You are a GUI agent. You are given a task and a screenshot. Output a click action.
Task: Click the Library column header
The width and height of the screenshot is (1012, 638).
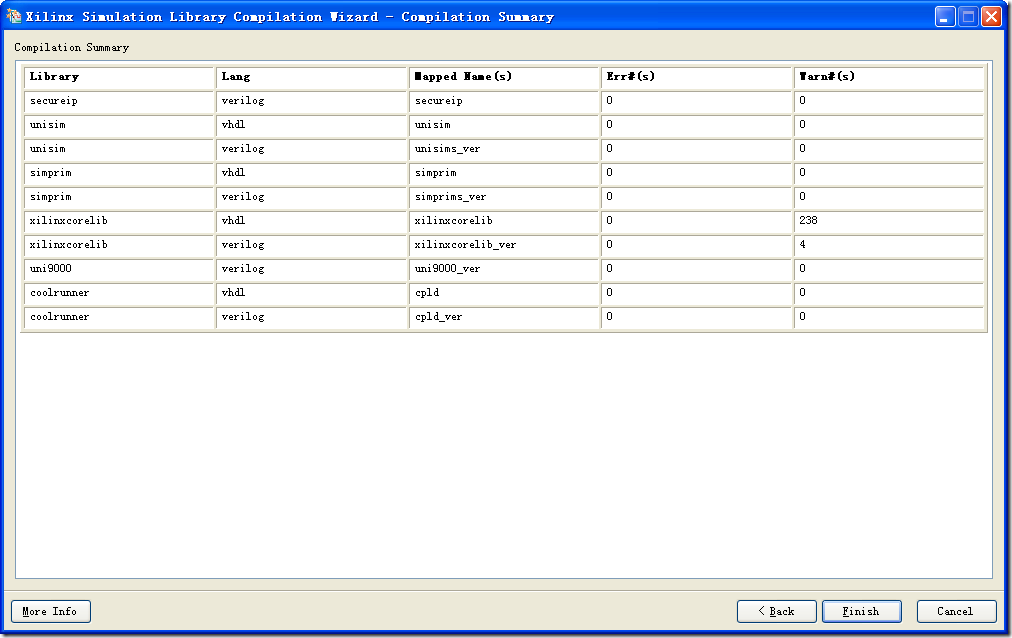click(118, 77)
